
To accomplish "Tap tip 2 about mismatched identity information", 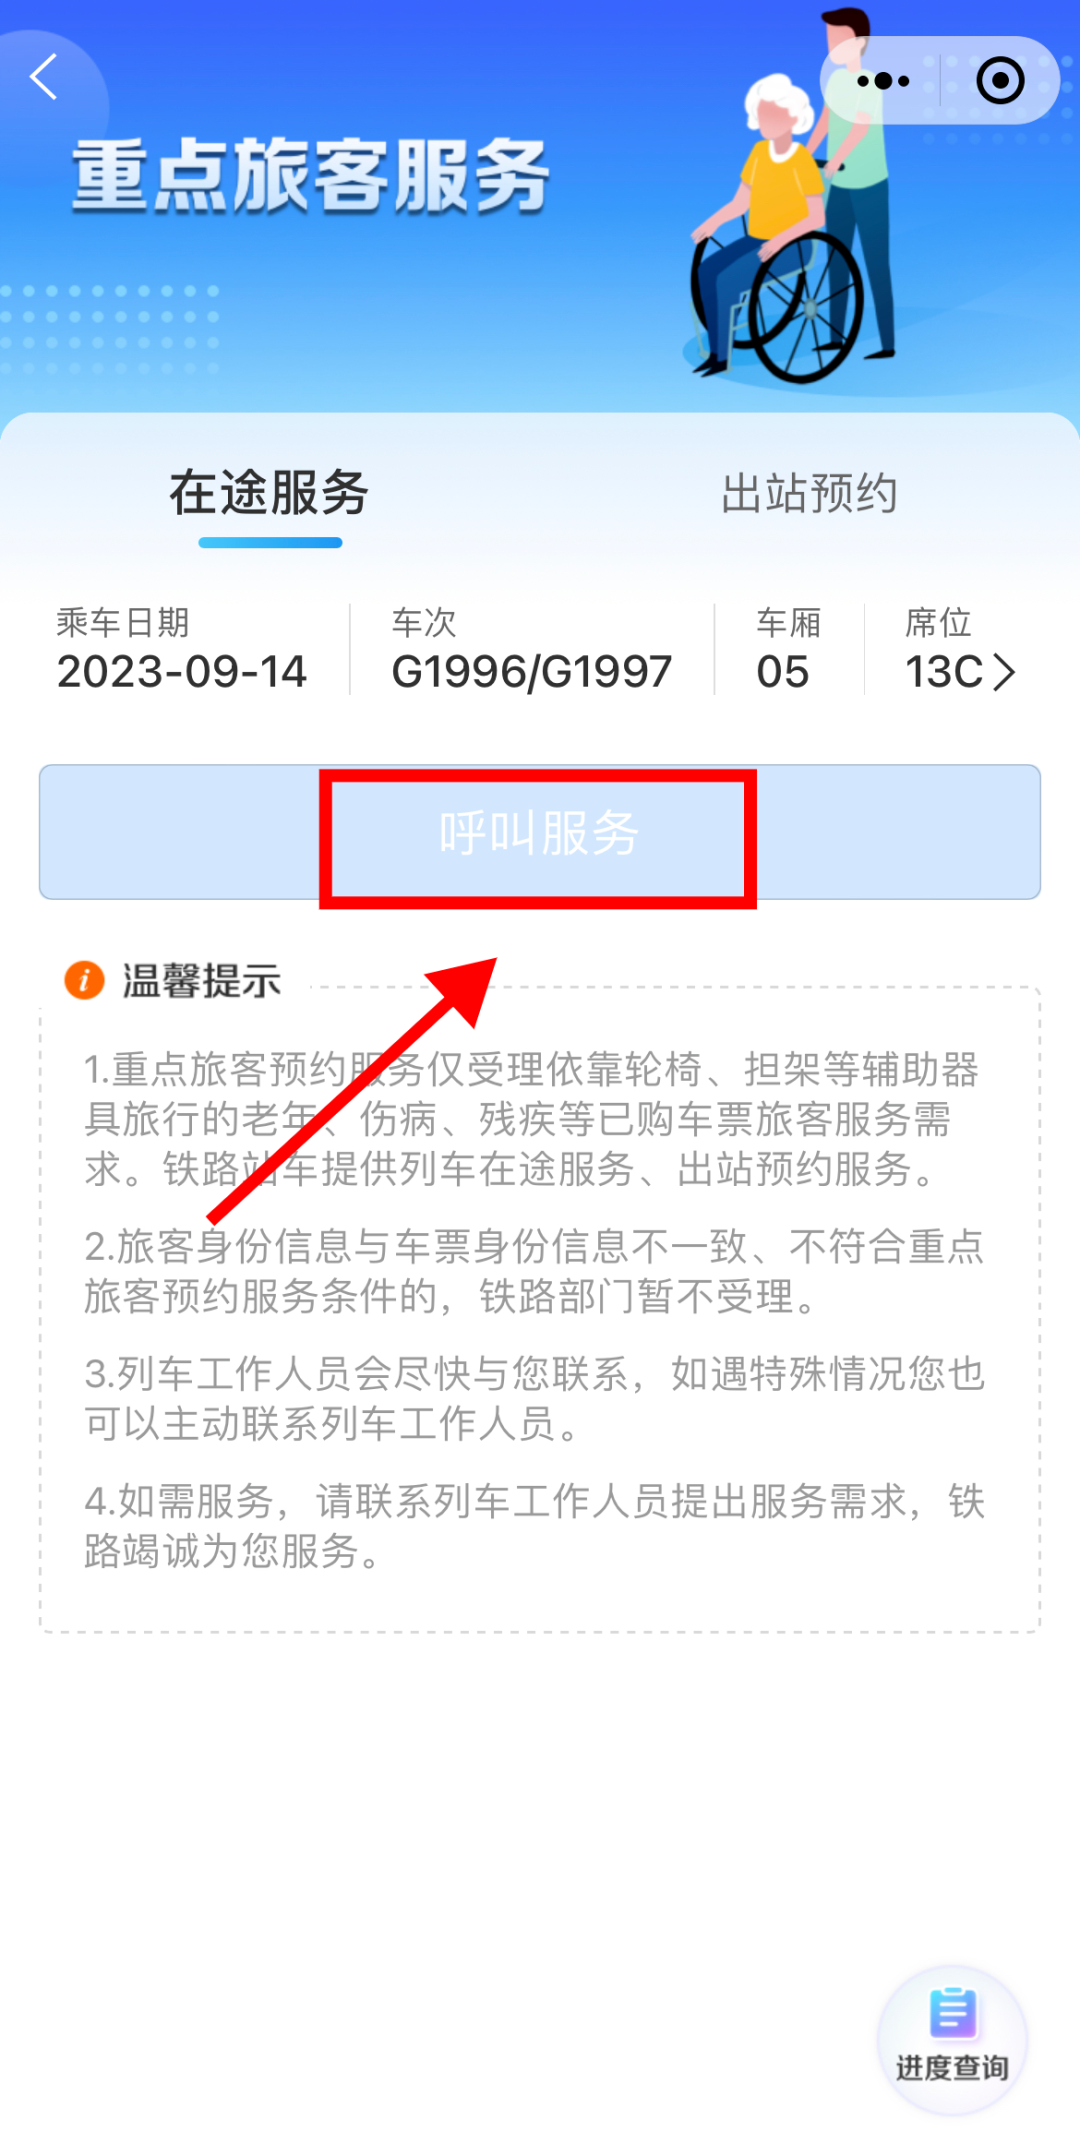I will (x=534, y=1271).
